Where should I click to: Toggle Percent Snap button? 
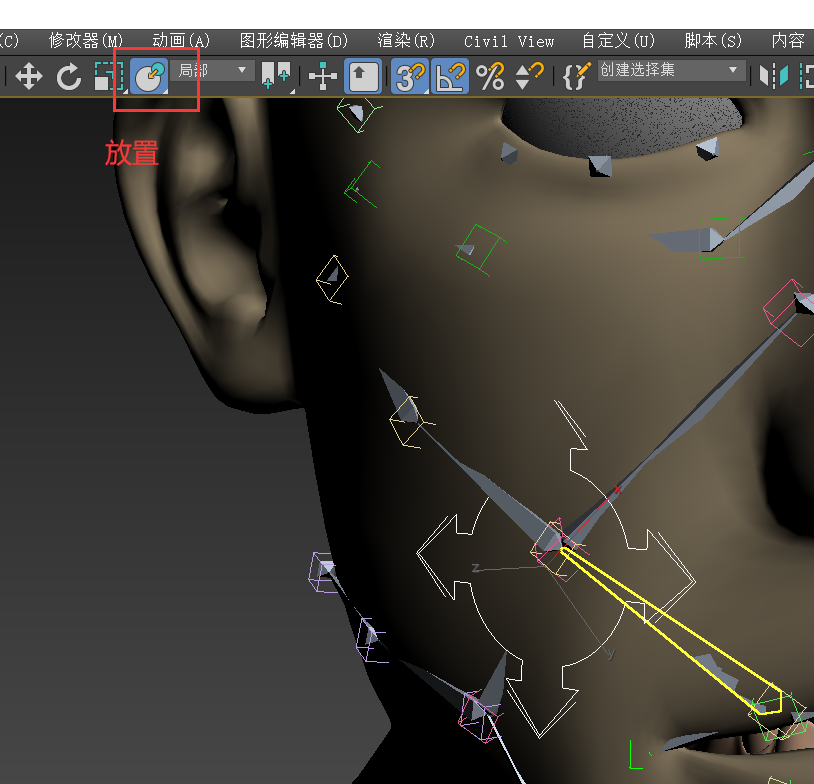[x=490, y=76]
